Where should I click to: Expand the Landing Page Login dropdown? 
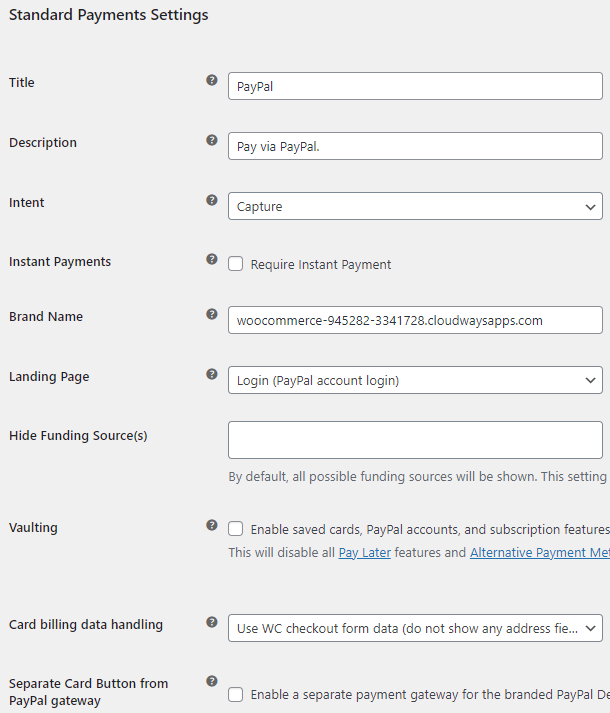click(x=415, y=380)
